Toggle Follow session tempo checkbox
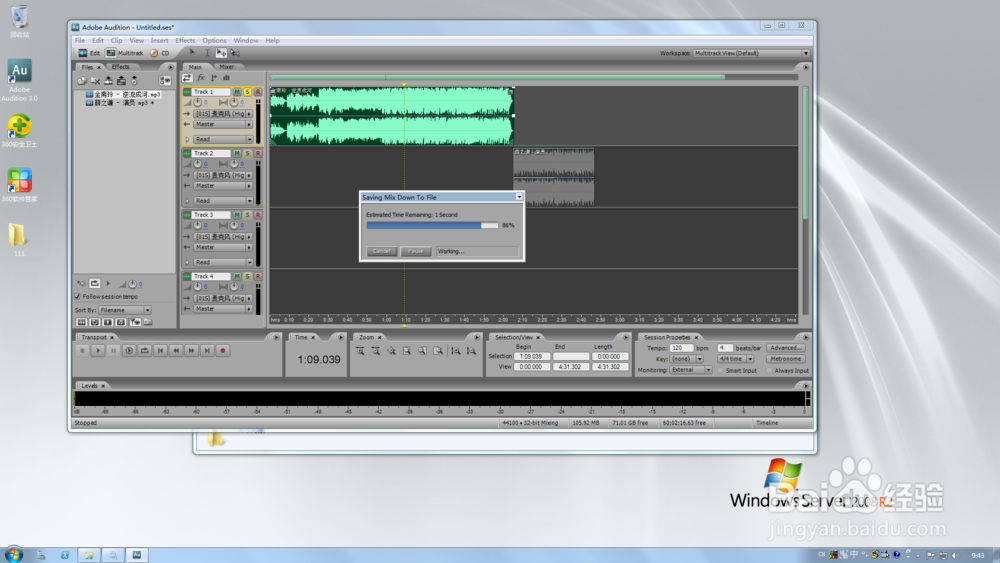 [x=78, y=296]
